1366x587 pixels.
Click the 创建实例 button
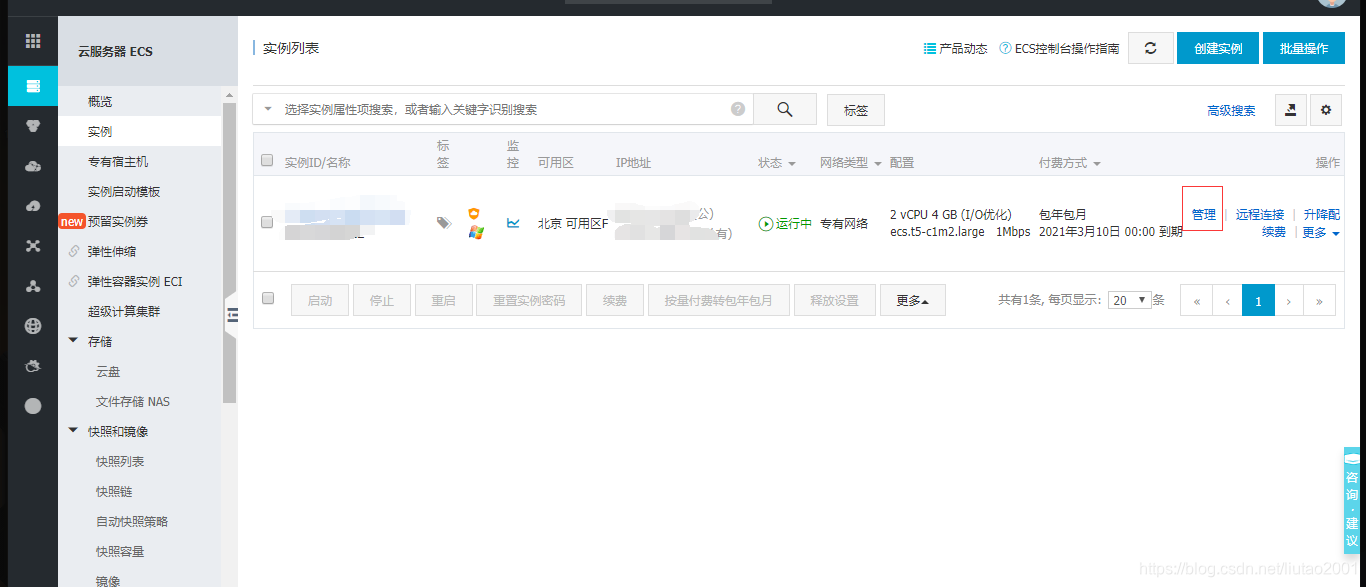1217,48
